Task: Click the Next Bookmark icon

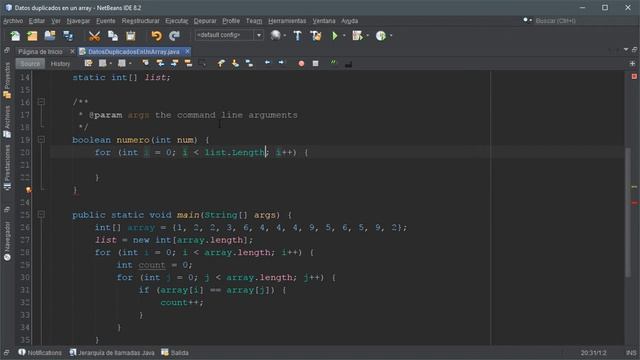Action: pyautogui.click(x=236, y=63)
